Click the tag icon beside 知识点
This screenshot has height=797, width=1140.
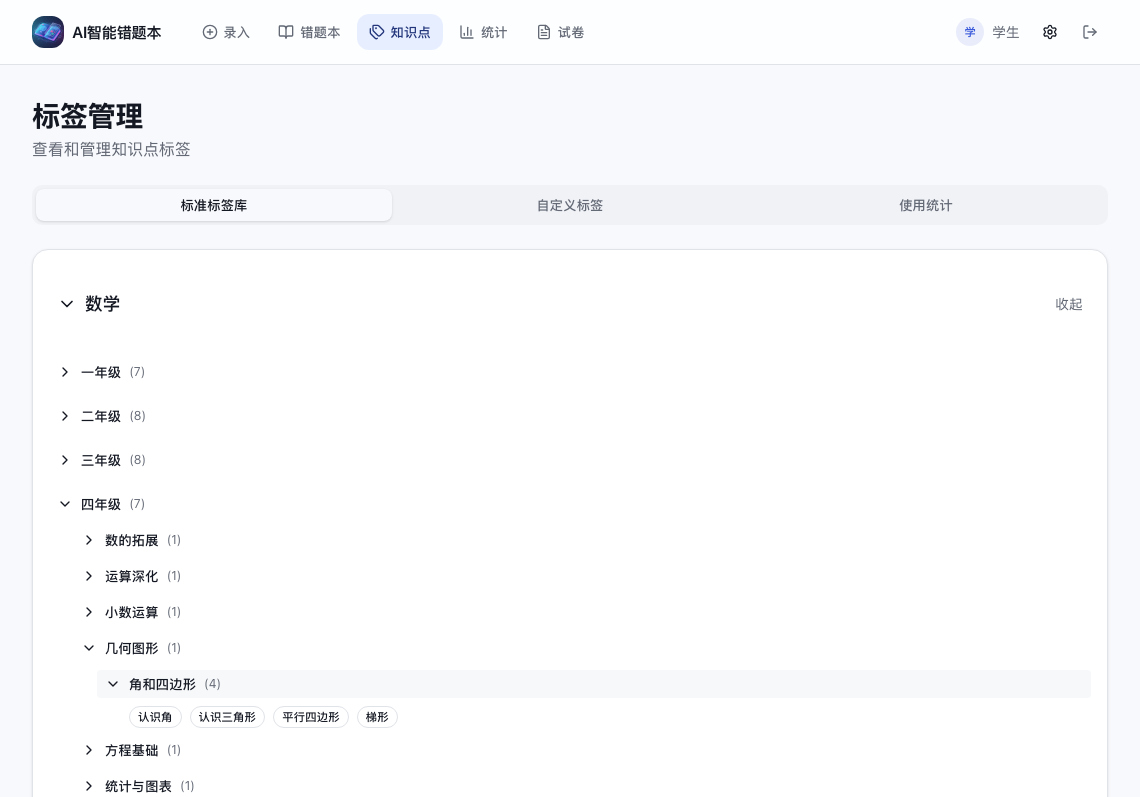click(377, 32)
